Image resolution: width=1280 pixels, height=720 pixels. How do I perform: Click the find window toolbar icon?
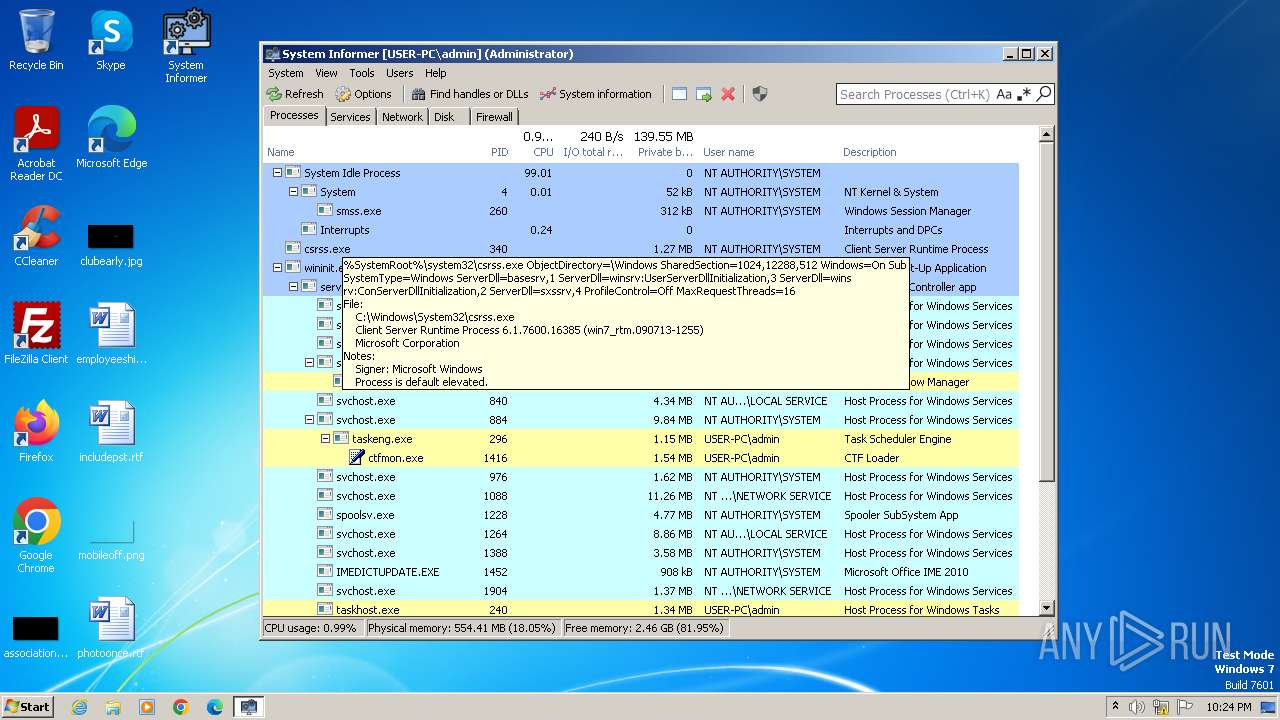click(x=679, y=94)
